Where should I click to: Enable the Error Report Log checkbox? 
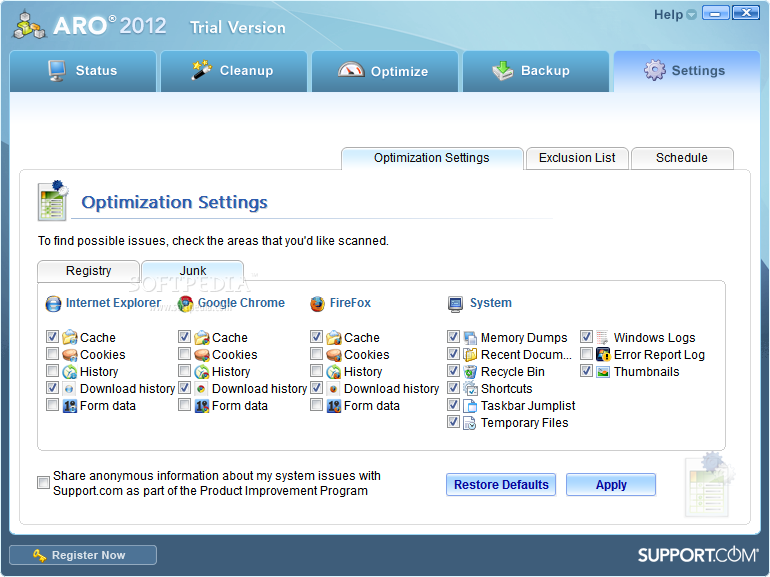tap(586, 354)
